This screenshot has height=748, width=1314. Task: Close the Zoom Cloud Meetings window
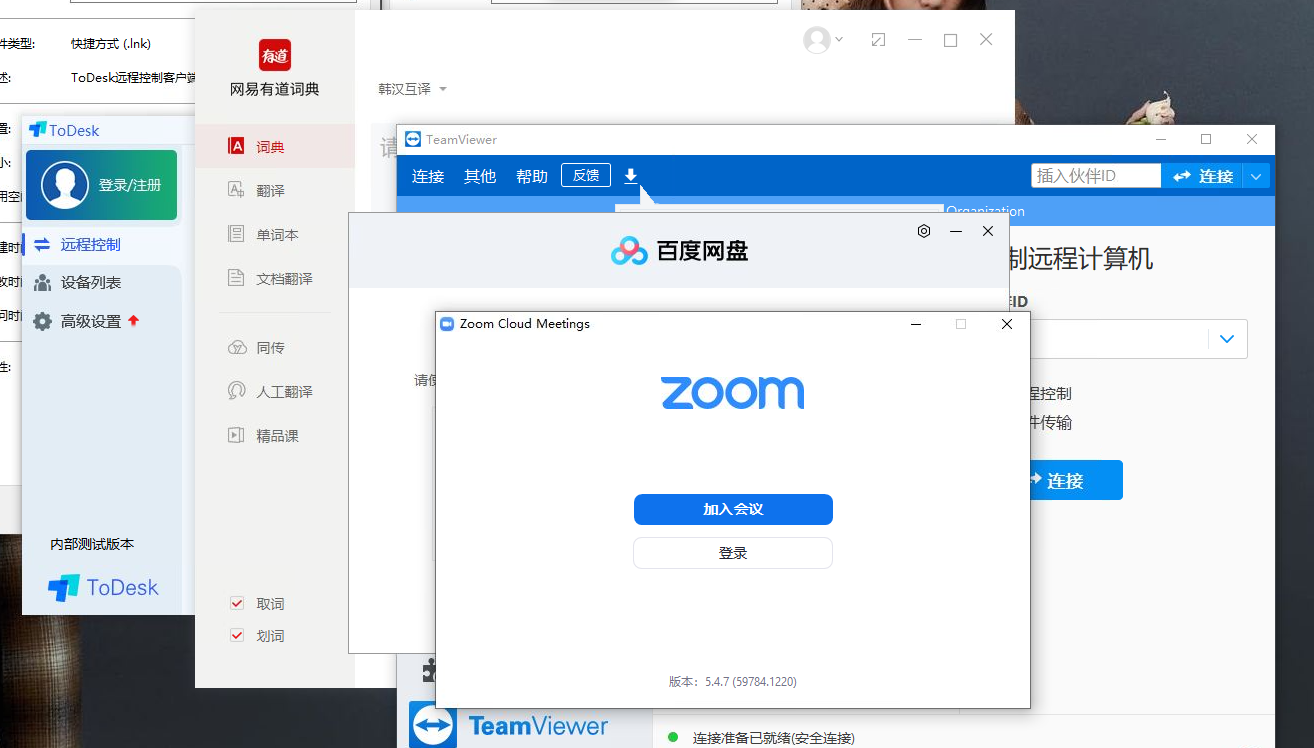[1007, 324]
